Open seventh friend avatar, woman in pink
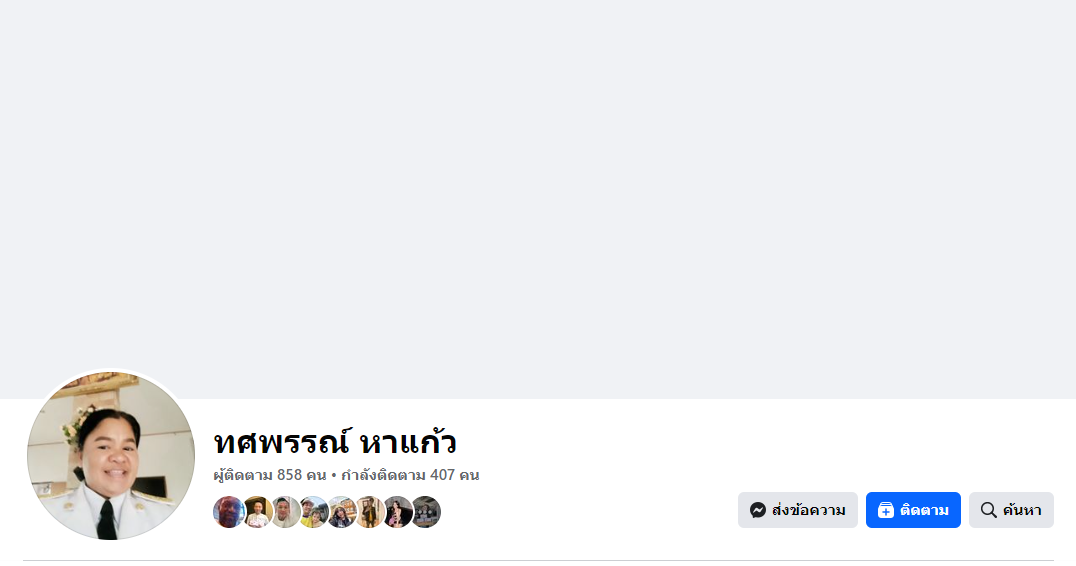1076x566 pixels. pos(398,512)
